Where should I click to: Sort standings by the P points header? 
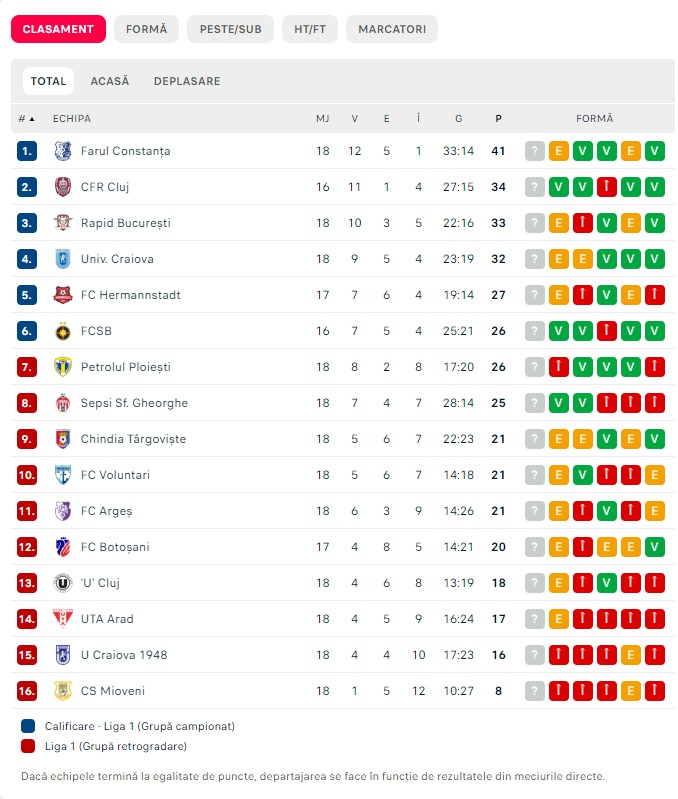tap(498, 119)
